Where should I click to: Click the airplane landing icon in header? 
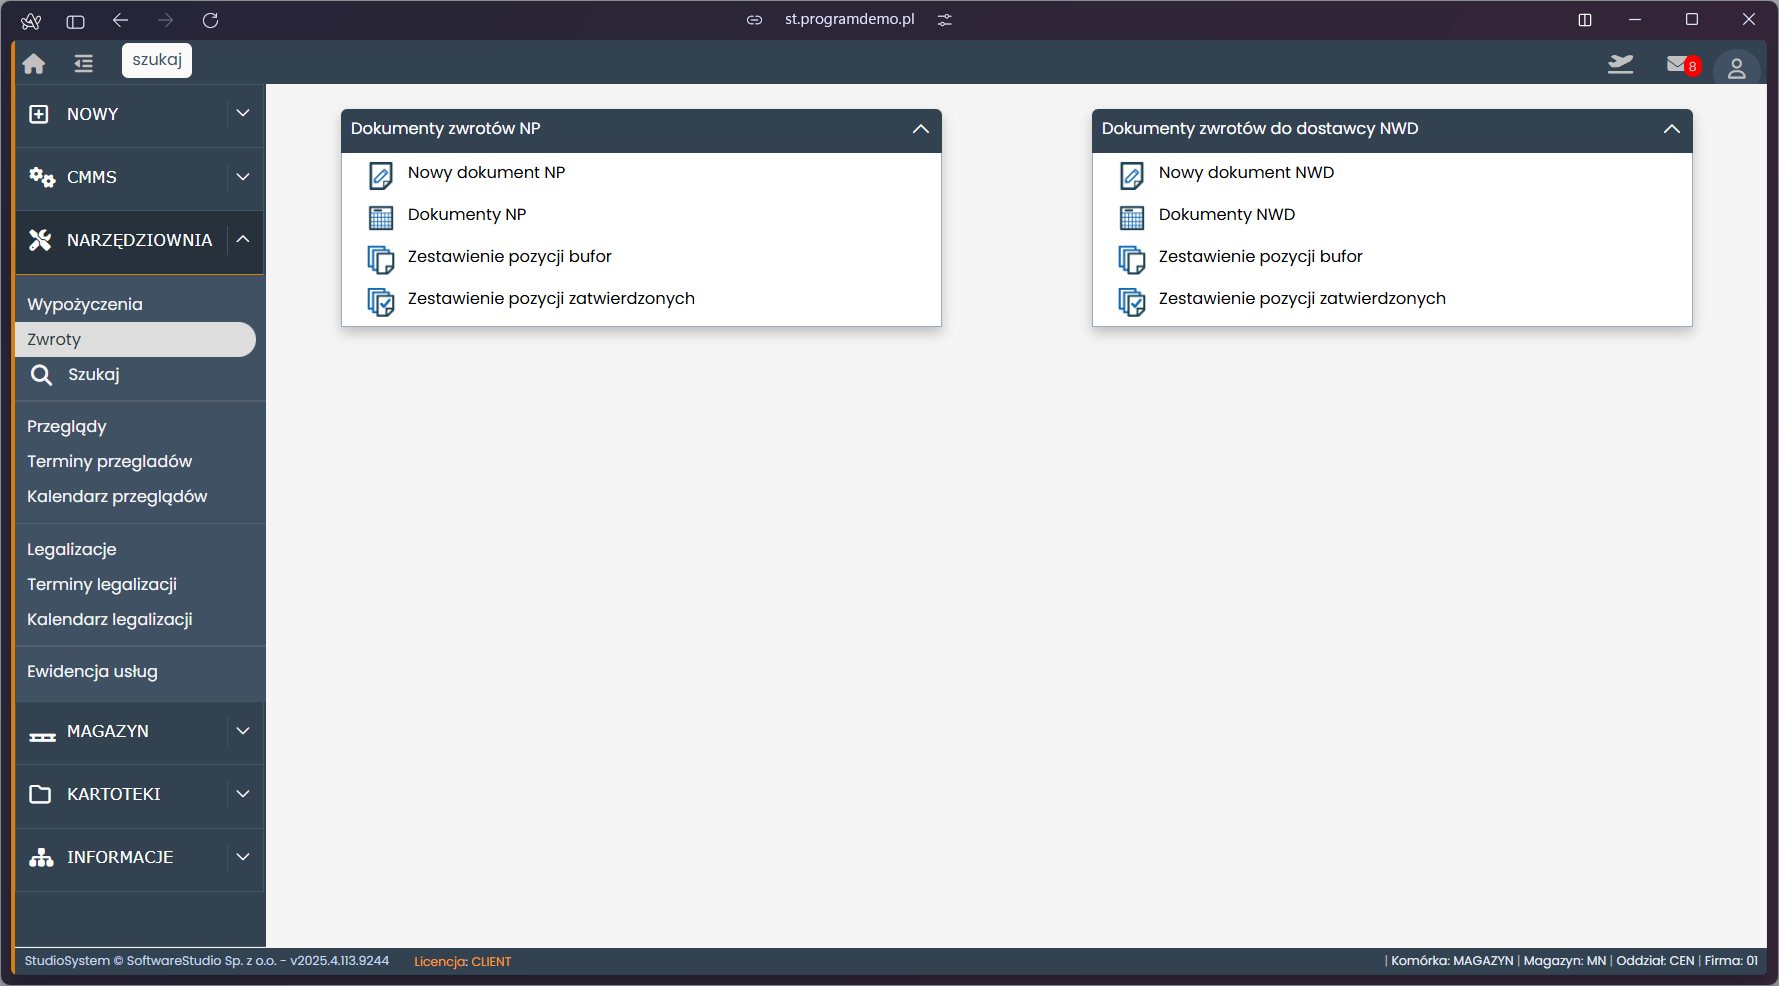pyautogui.click(x=1620, y=64)
